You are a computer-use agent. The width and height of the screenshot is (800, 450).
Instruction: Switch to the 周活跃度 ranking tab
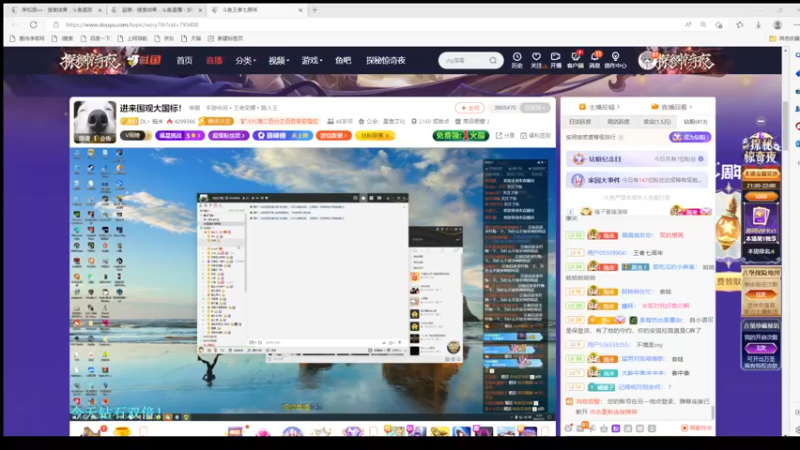(x=618, y=122)
